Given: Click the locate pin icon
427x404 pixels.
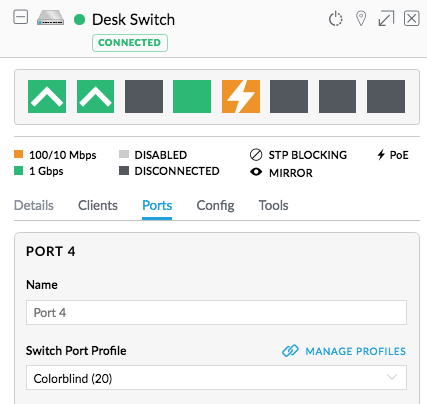Looking at the screenshot, I should click(361, 18).
